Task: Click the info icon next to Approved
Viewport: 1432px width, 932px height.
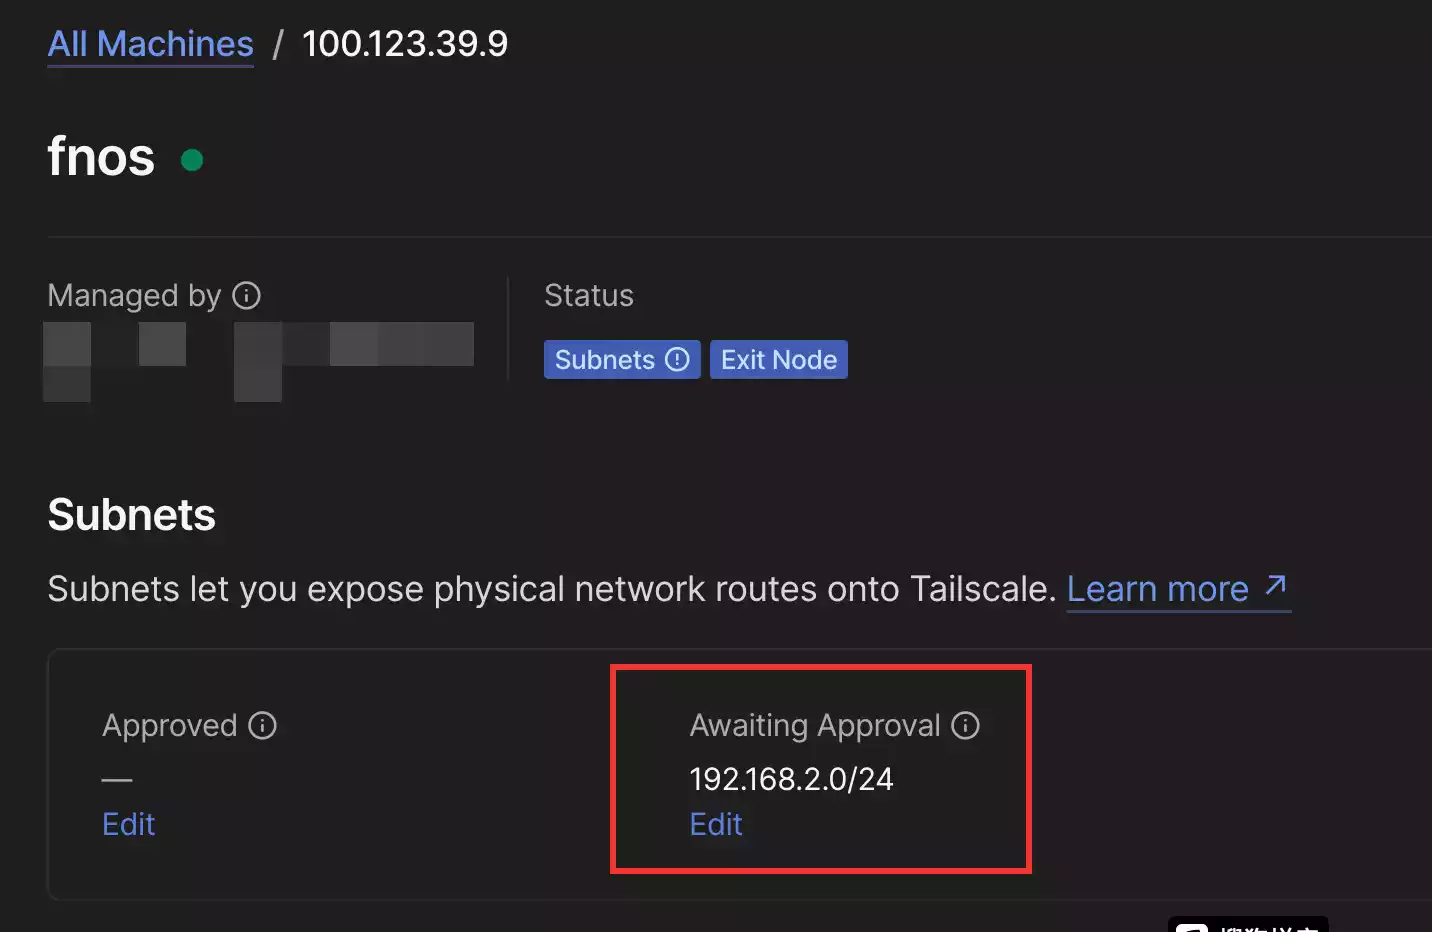Action: click(263, 726)
